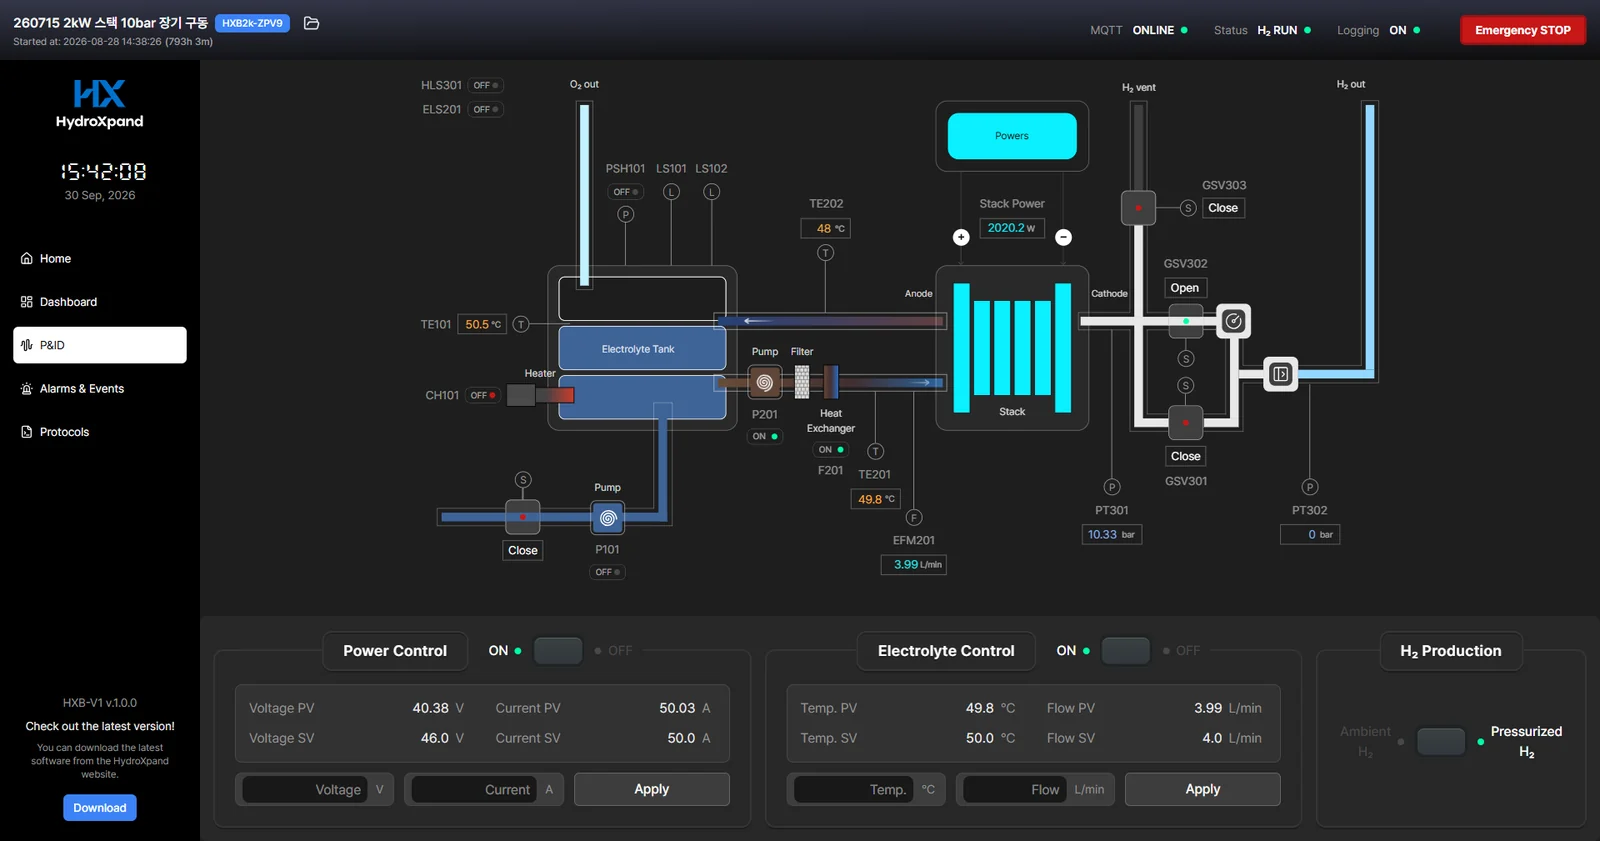Click the pressure regulator gauge icon

point(1234,321)
